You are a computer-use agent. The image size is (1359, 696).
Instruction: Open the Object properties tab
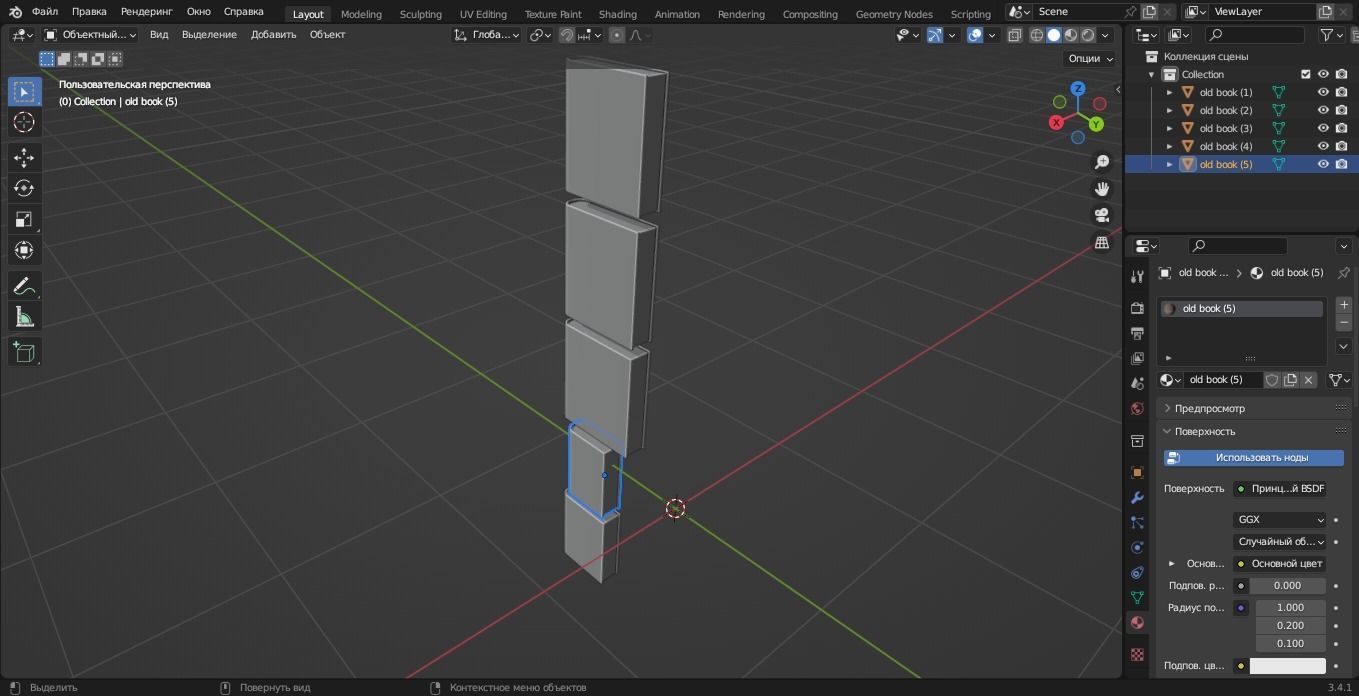point(1137,472)
